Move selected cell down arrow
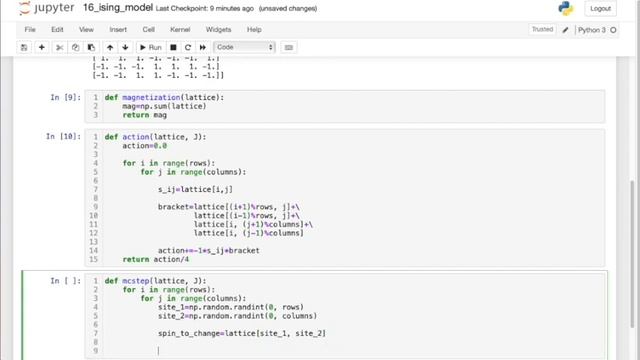The image size is (640, 360). 125,47
